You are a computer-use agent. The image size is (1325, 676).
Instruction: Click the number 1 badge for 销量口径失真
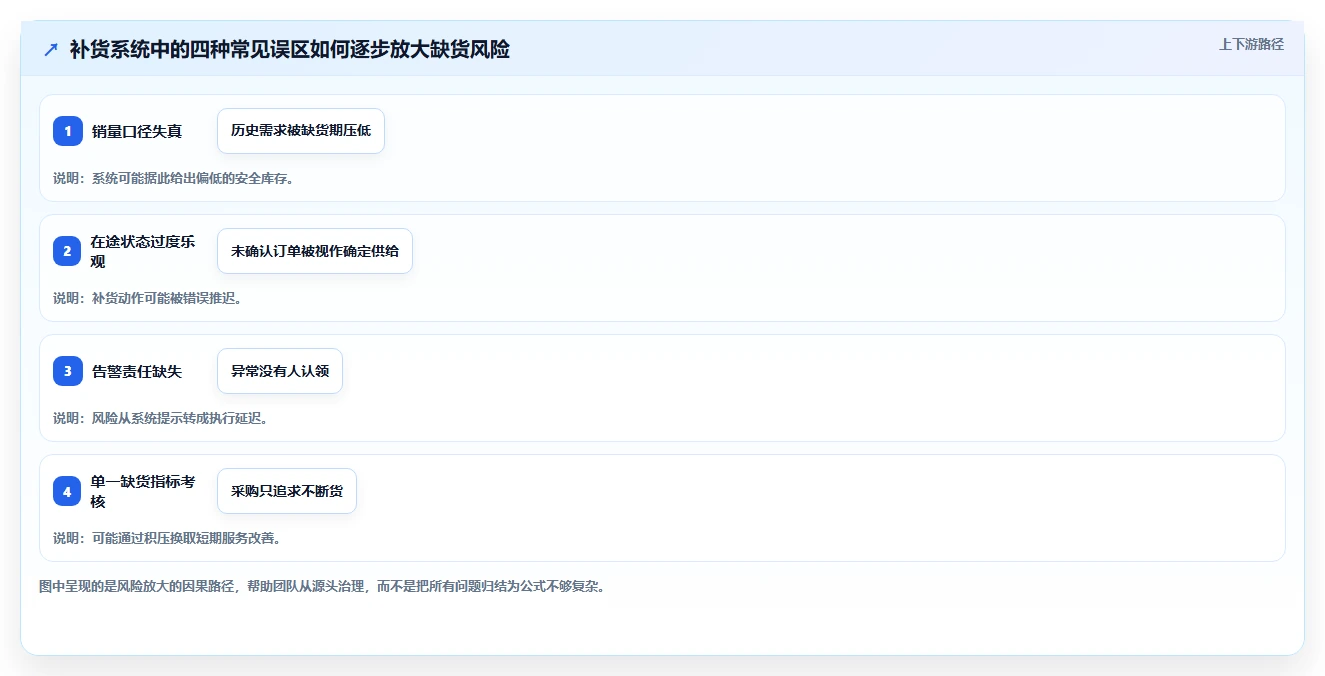[x=67, y=131]
